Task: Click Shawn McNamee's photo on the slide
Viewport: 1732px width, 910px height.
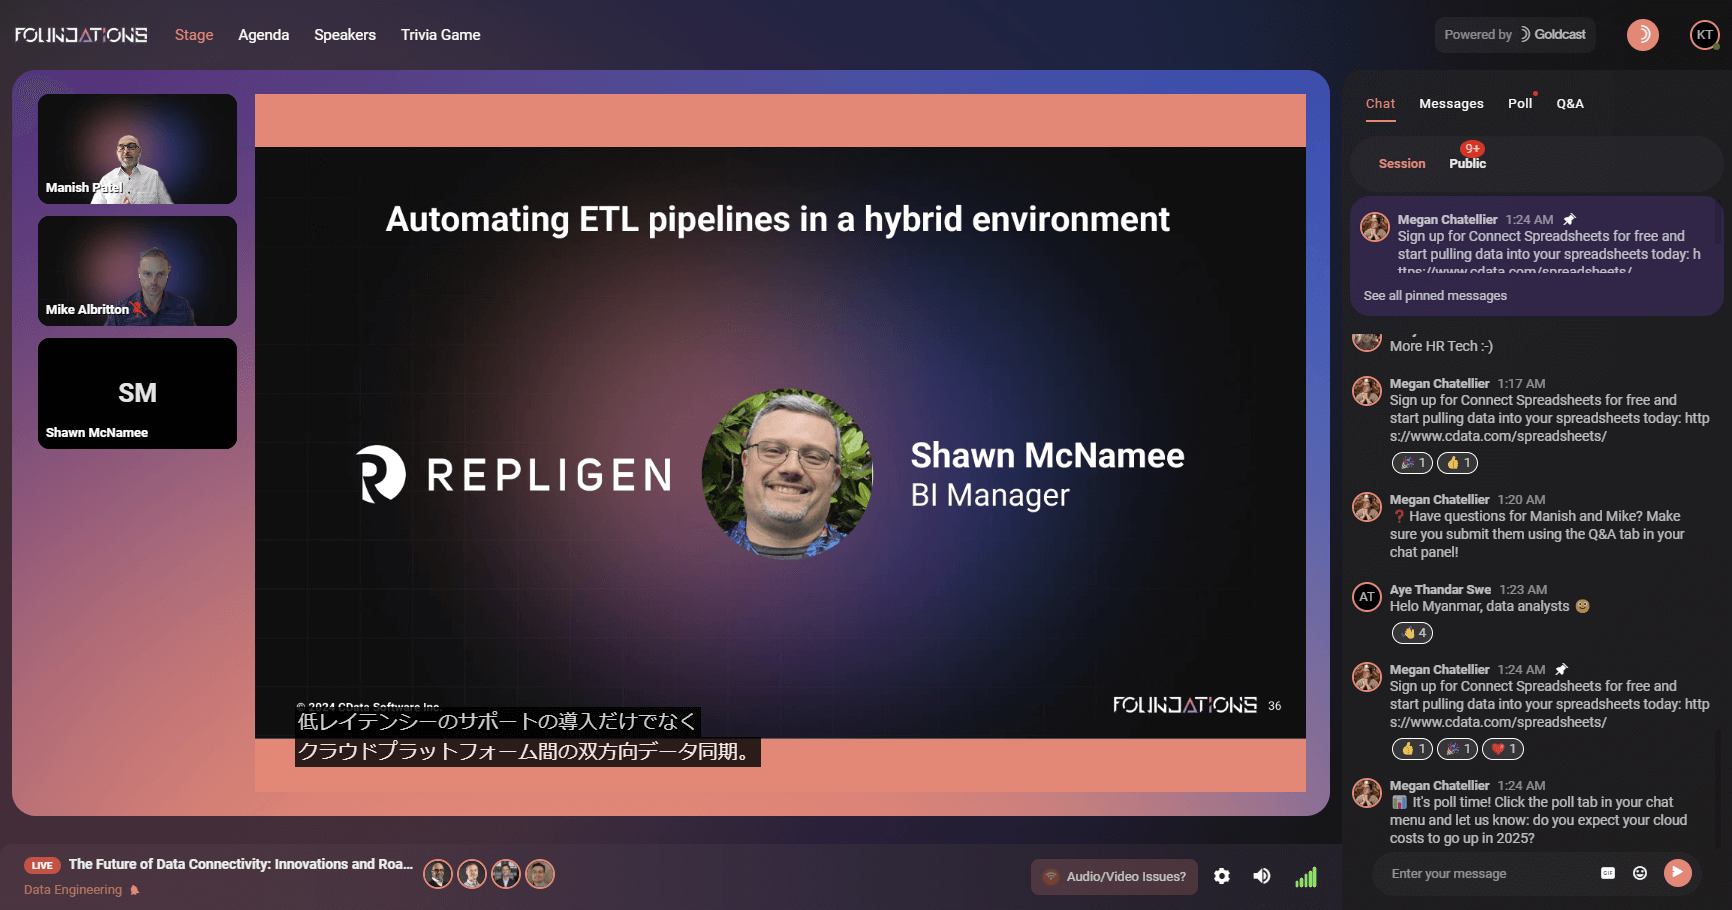Action: [787, 473]
